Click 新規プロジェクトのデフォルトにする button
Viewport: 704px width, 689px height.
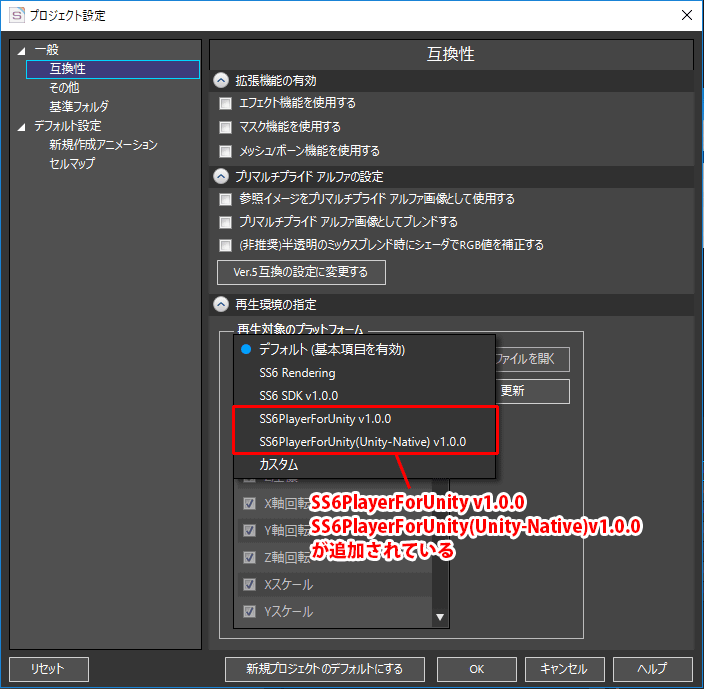[x=325, y=669]
